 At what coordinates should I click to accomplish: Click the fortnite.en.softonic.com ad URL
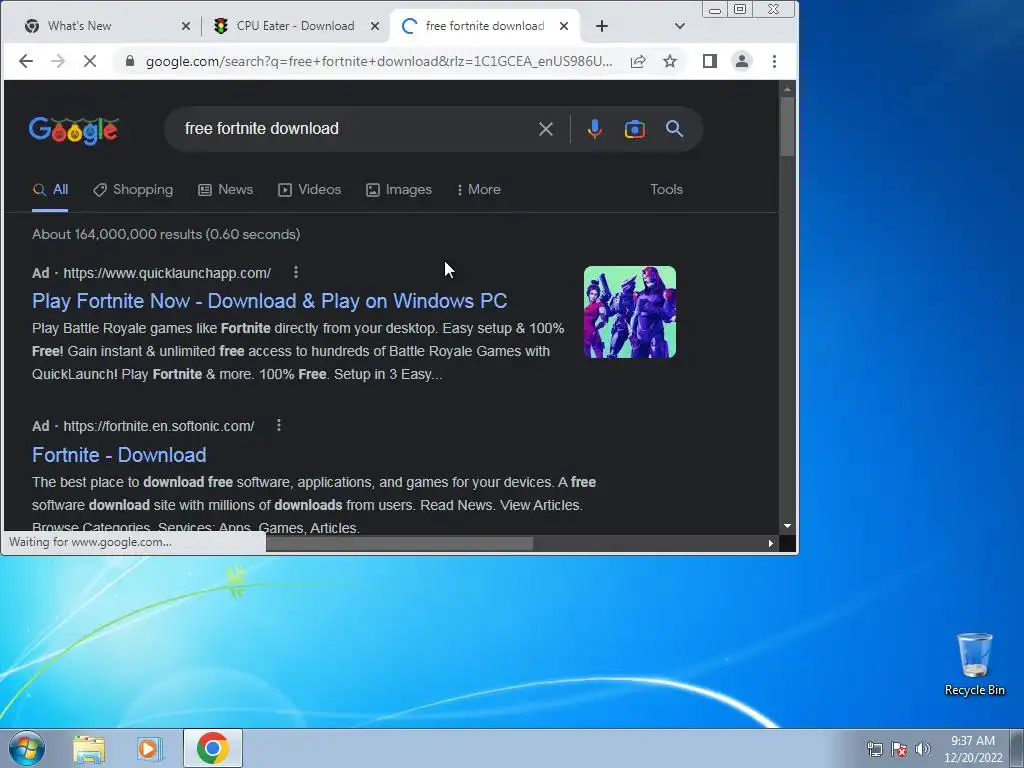(x=159, y=426)
